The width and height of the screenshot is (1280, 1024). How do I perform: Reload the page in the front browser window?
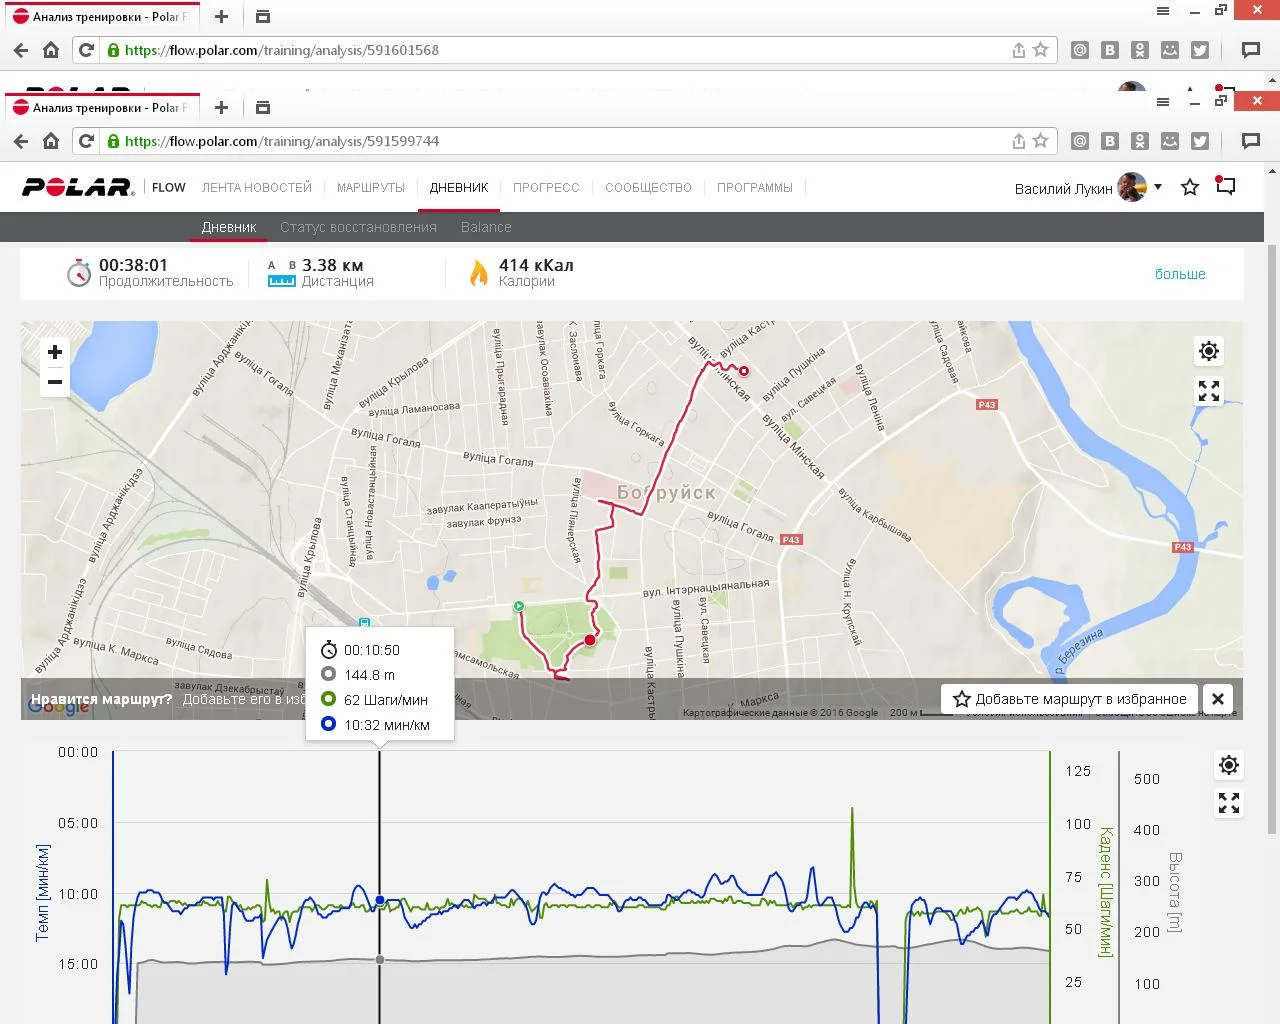point(87,141)
